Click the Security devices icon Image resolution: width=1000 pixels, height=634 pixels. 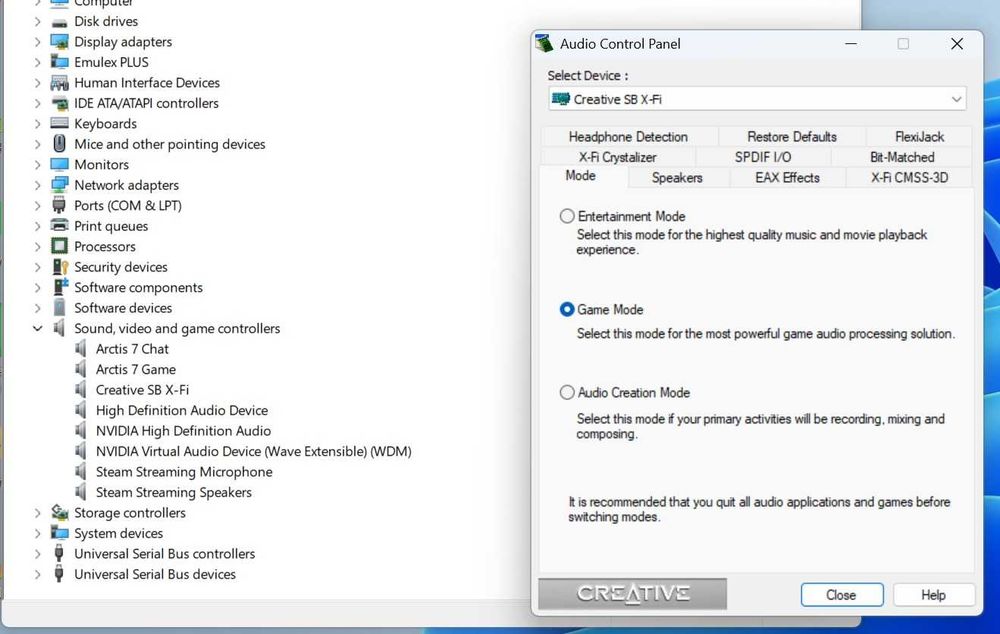(x=59, y=267)
